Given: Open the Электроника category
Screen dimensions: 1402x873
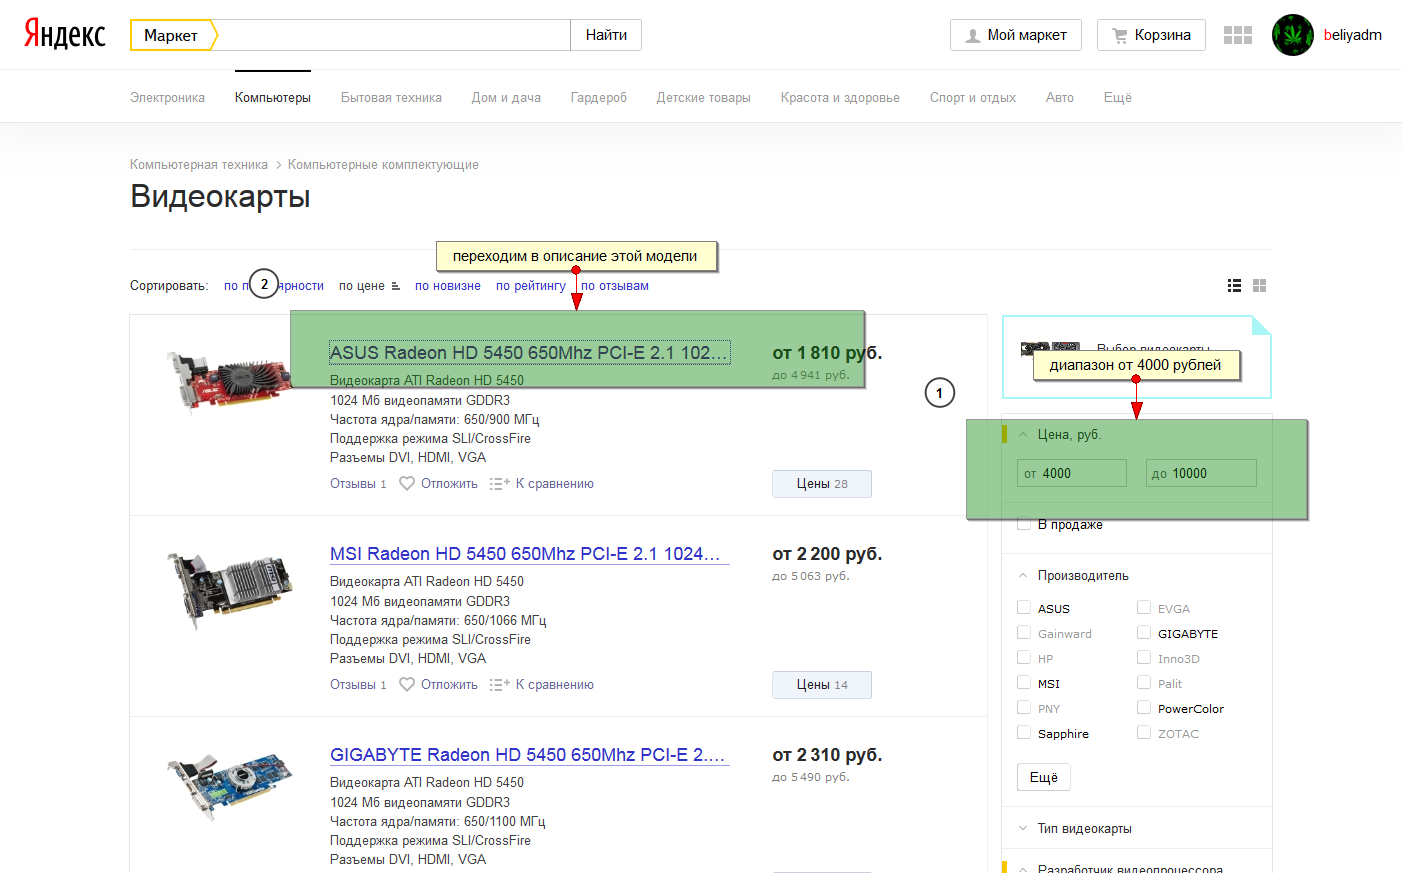Looking at the screenshot, I should [167, 98].
